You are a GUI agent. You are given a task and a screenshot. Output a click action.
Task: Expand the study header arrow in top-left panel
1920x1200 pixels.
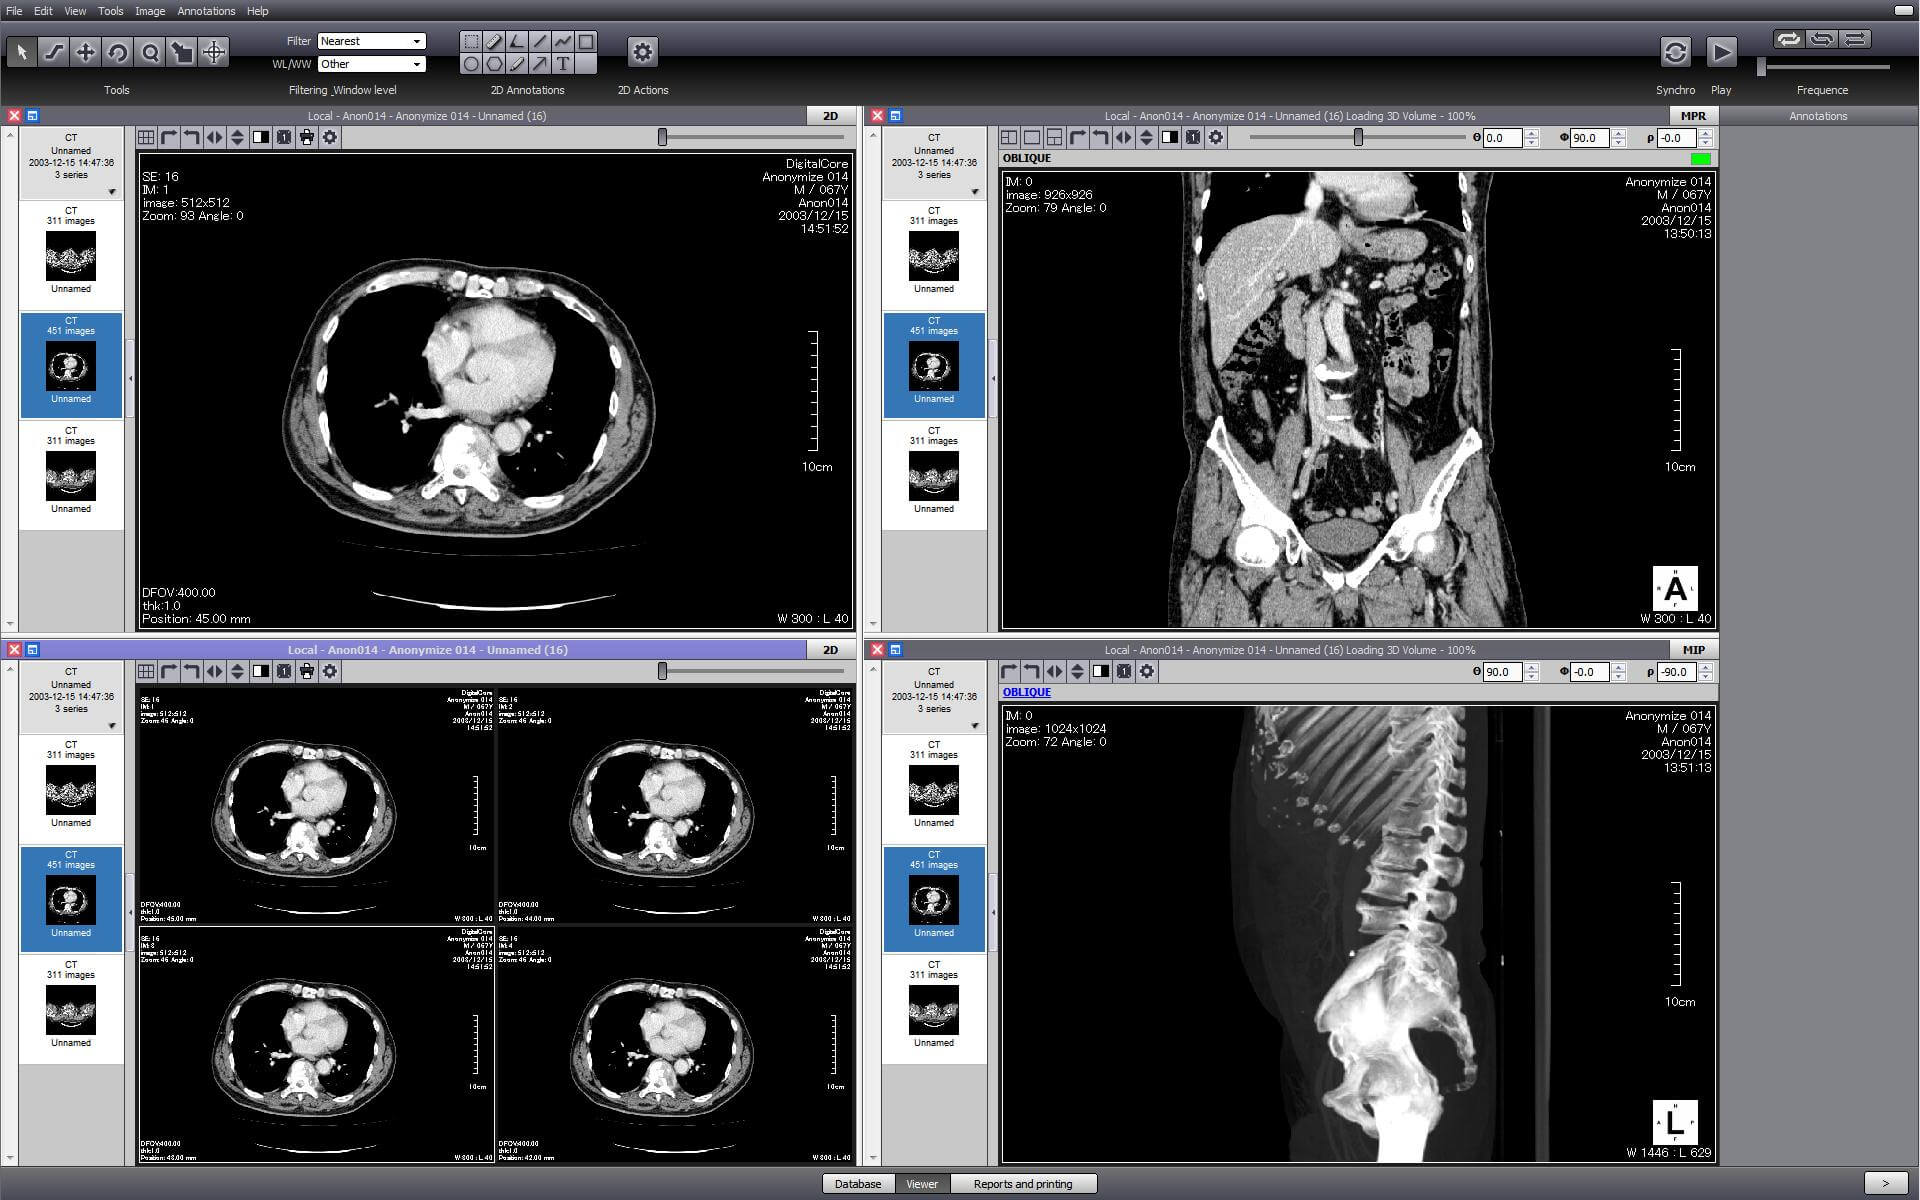112,192
